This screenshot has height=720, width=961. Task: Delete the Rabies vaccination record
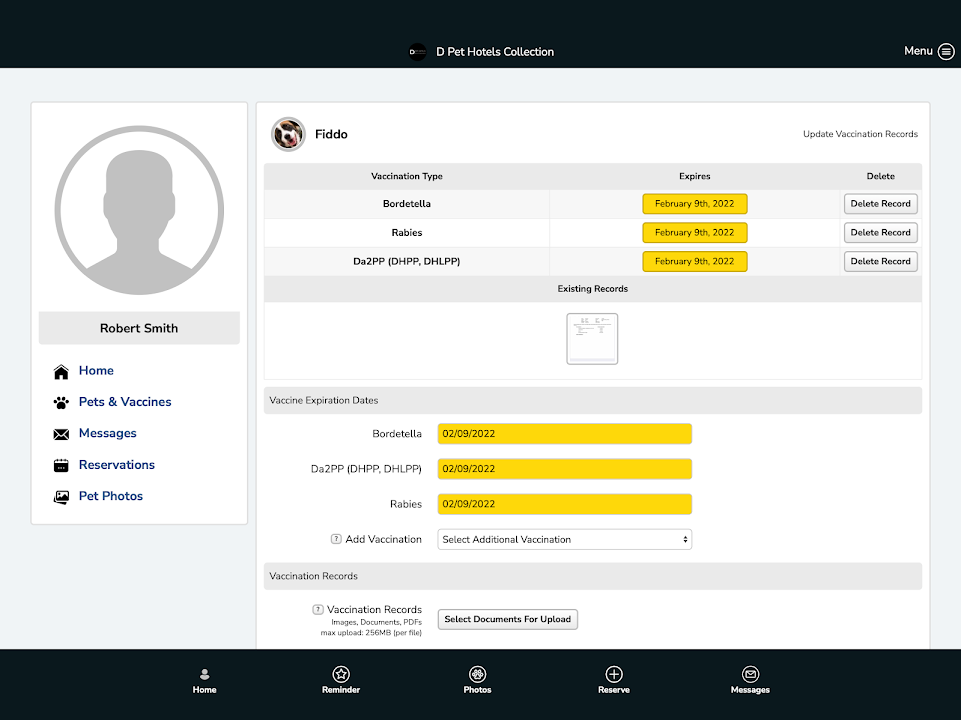[880, 232]
